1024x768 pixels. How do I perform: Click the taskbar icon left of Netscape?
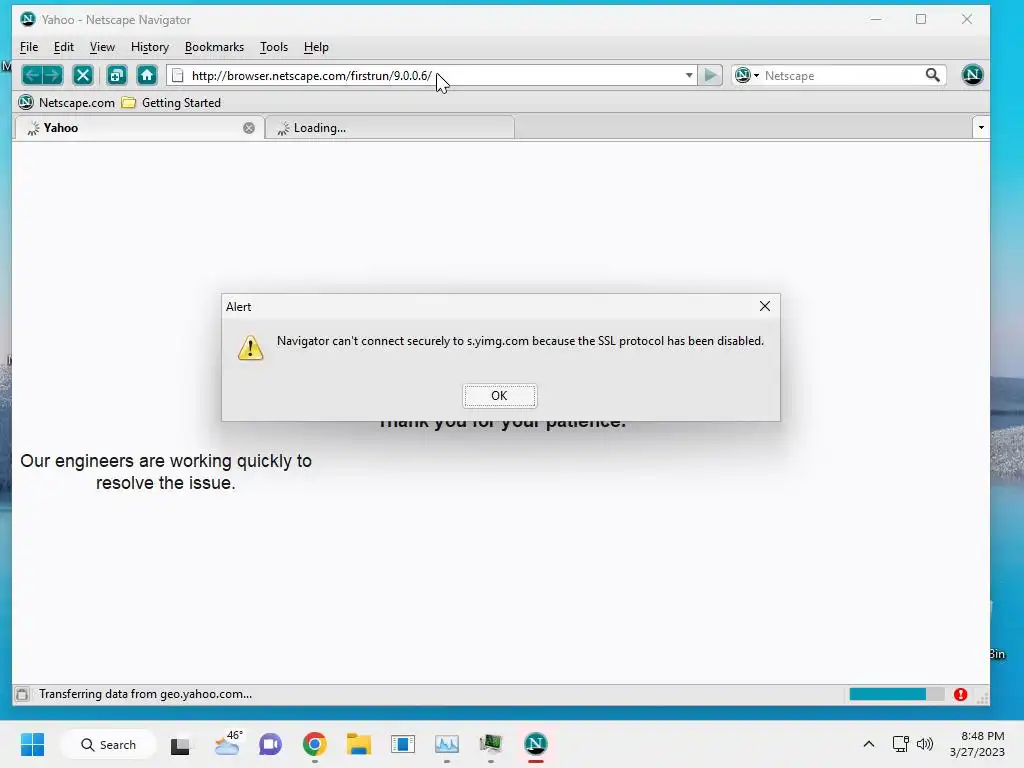click(490, 744)
